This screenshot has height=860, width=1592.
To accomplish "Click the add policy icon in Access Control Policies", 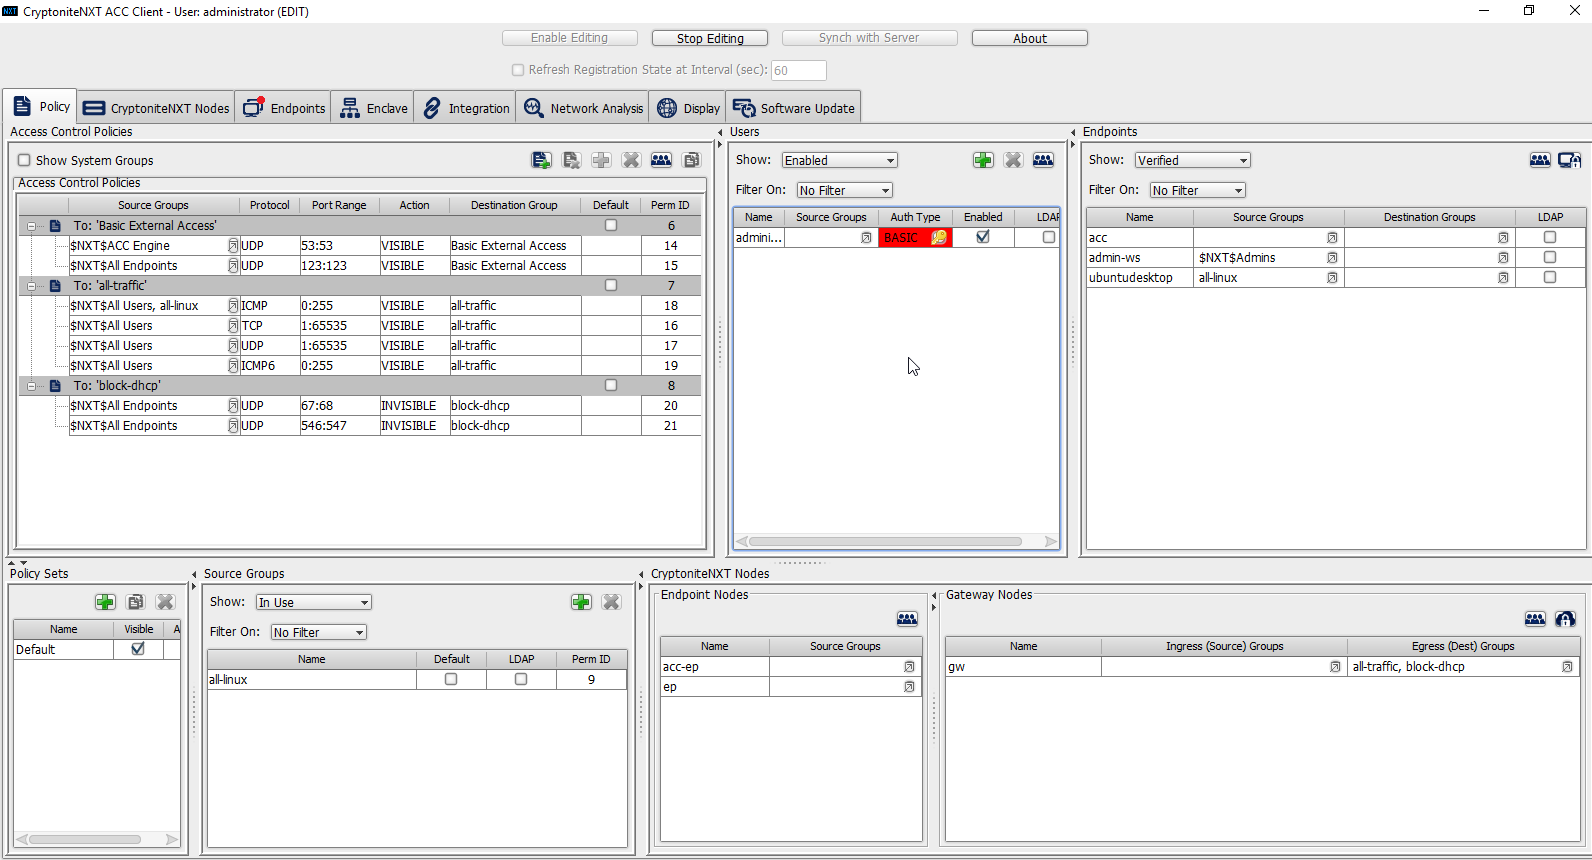I will point(541,160).
